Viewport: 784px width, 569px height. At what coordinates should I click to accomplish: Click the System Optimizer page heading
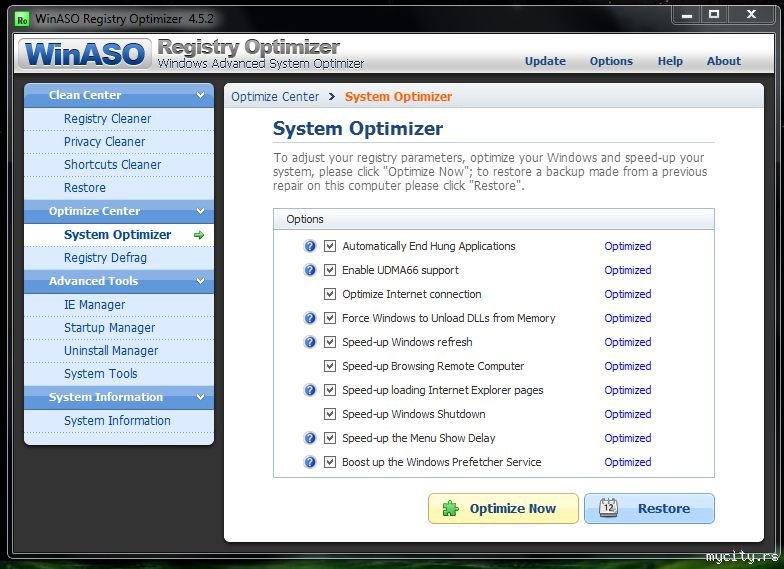point(358,128)
